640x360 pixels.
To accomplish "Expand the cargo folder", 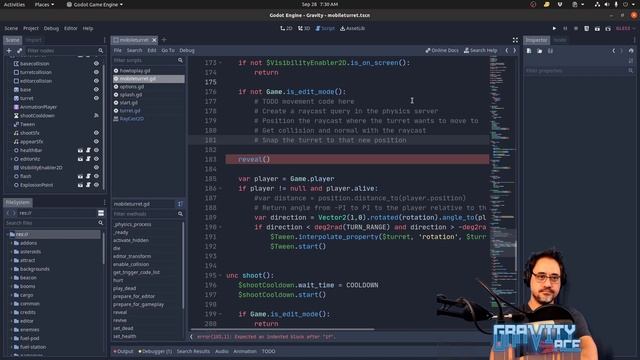I will [x=11, y=295].
